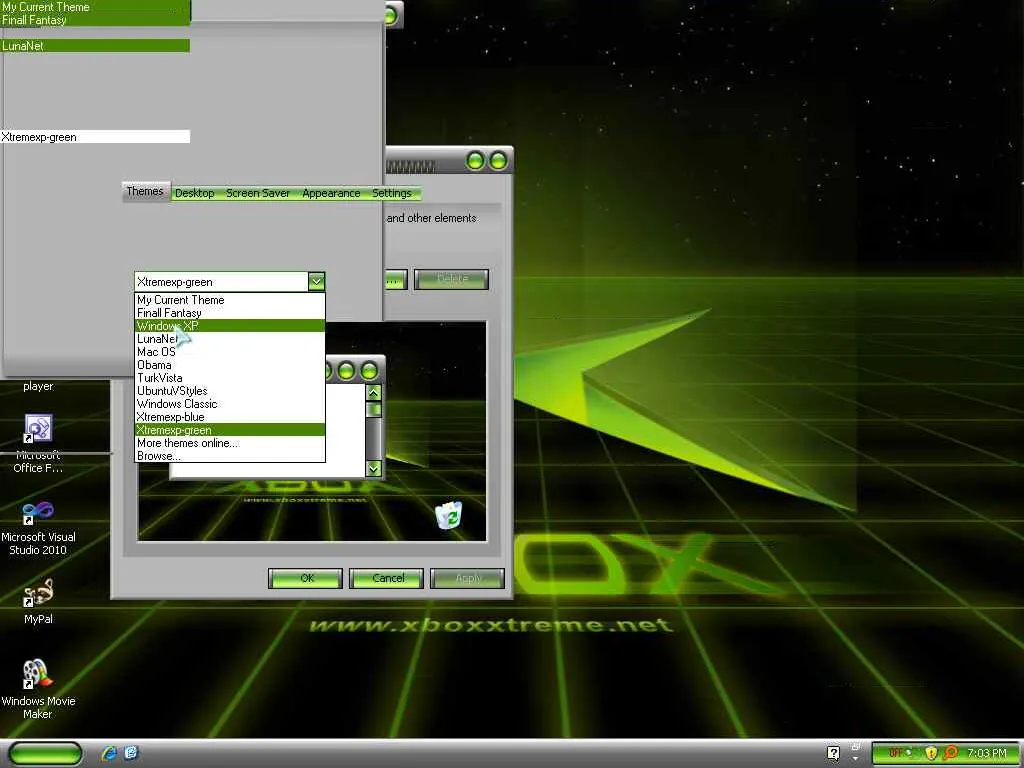The height and width of the screenshot is (768, 1024).
Task: Pick highlighted Xtremexp-green in the open list
Action: 230,430
